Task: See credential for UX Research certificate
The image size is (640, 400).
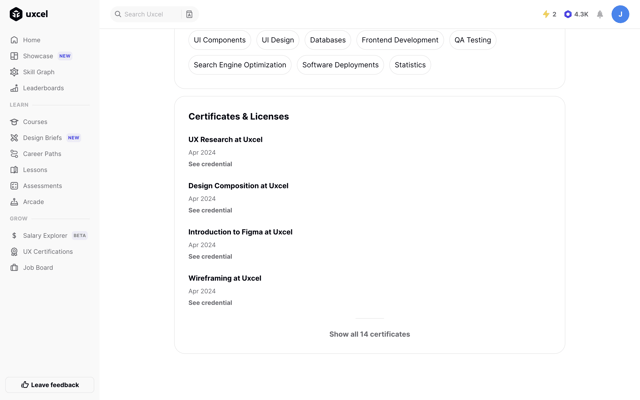Action: click(210, 164)
